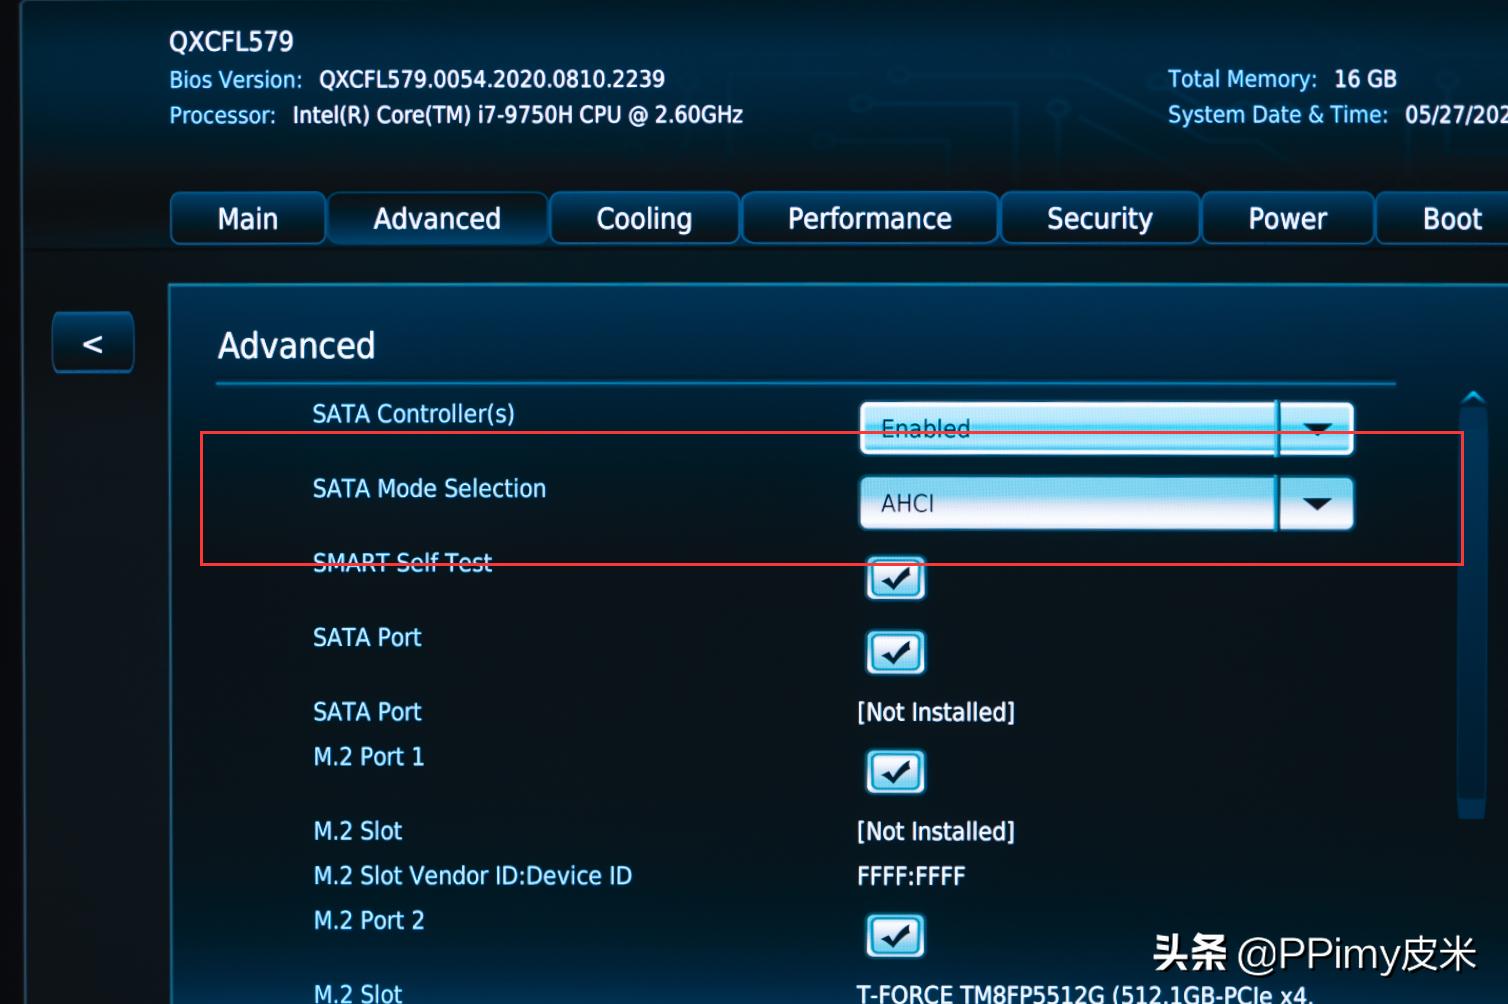Expand the SATA Controller(s) dropdown arrow
Screen dimensions: 1508x1004
coord(1316,428)
